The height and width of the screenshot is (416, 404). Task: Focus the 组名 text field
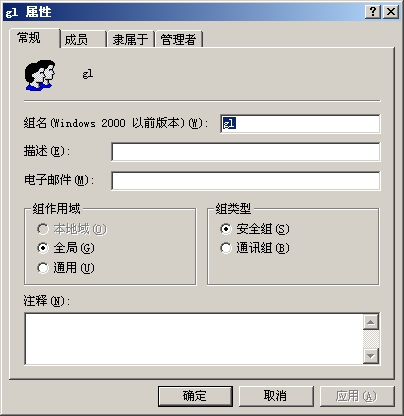tap(300, 124)
